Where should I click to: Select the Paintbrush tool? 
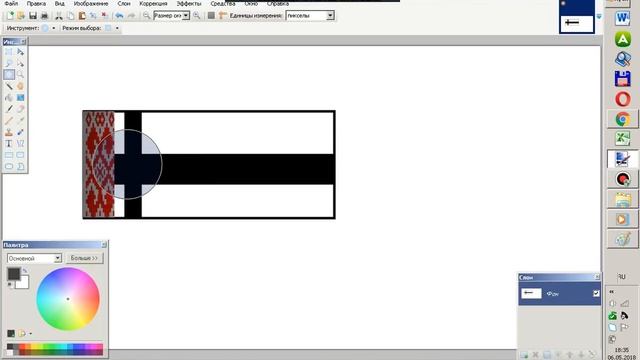(9, 109)
